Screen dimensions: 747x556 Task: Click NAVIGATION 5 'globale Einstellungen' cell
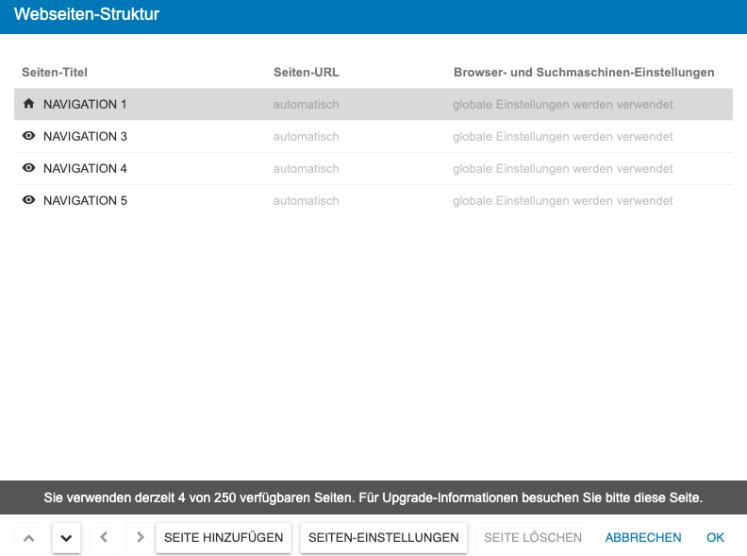click(x=563, y=200)
